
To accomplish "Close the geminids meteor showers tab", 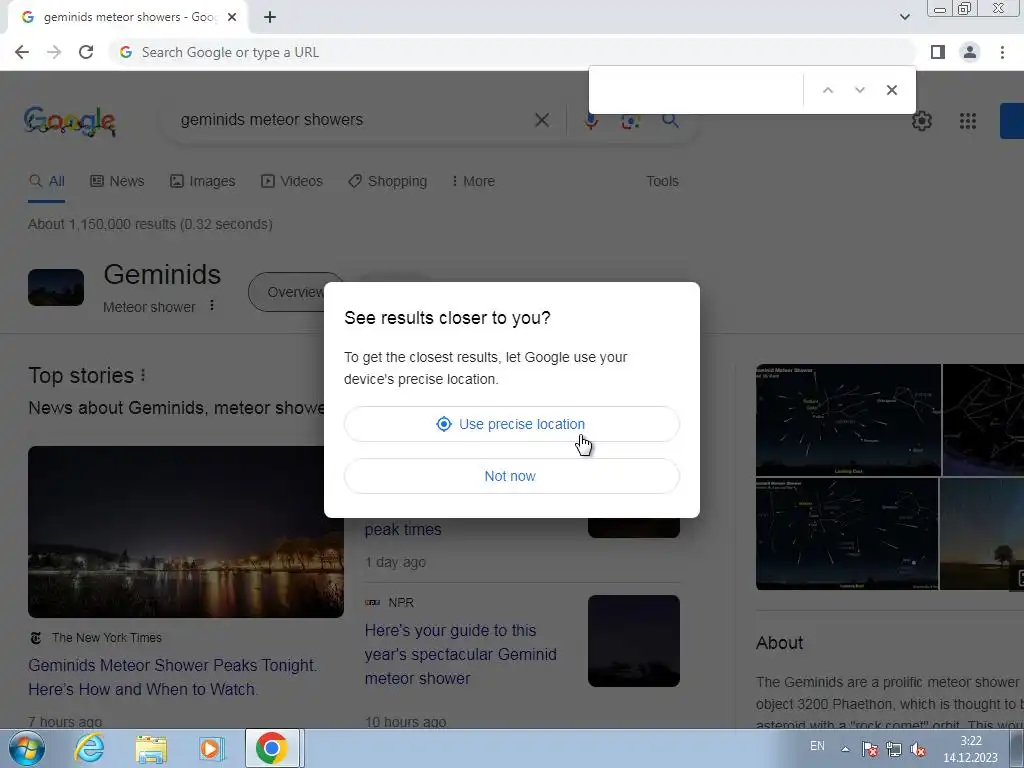I will [232, 17].
